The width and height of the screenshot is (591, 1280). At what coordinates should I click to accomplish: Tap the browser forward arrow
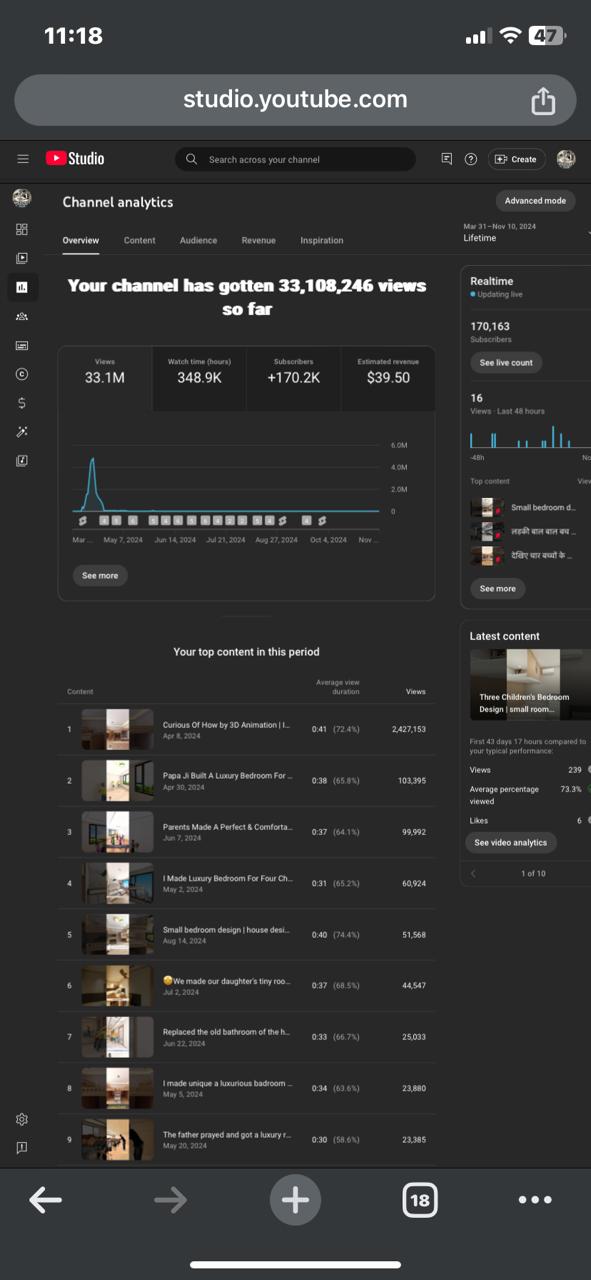pyautogui.click(x=170, y=1200)
